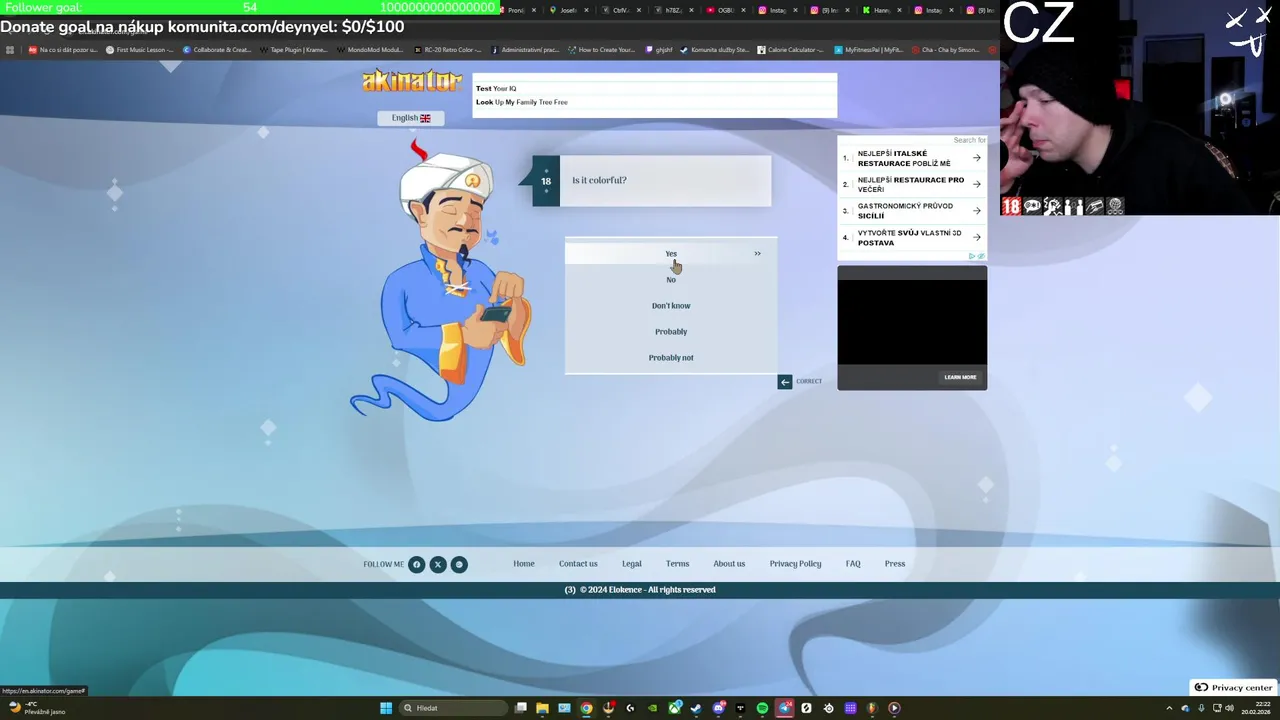Screen dimensions: 1280x720
Task: Open the English language selector
Action: point(411,118)
